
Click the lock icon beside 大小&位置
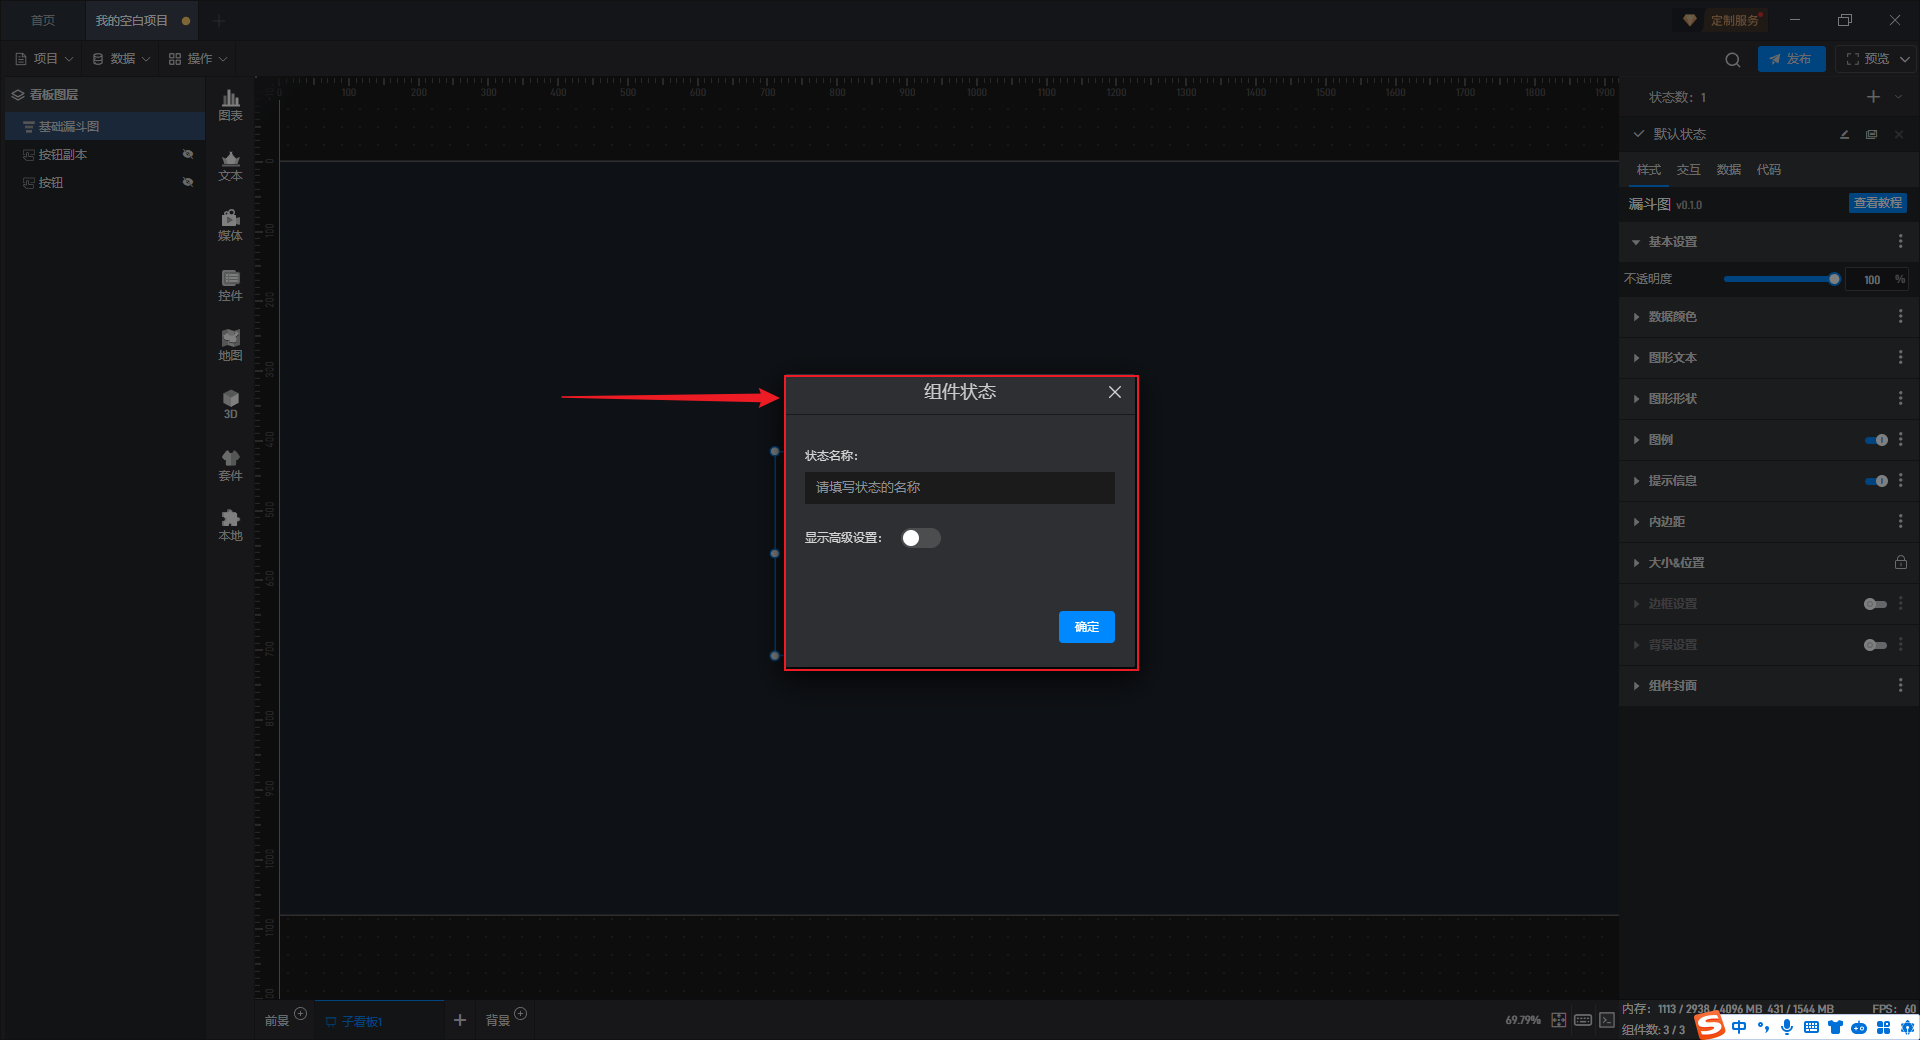point(1900,563)
